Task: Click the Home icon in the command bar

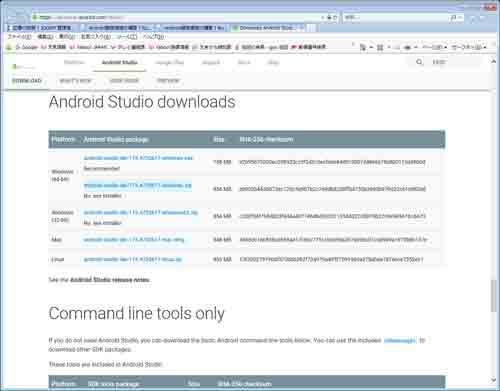Action: [x=363, y=48]
